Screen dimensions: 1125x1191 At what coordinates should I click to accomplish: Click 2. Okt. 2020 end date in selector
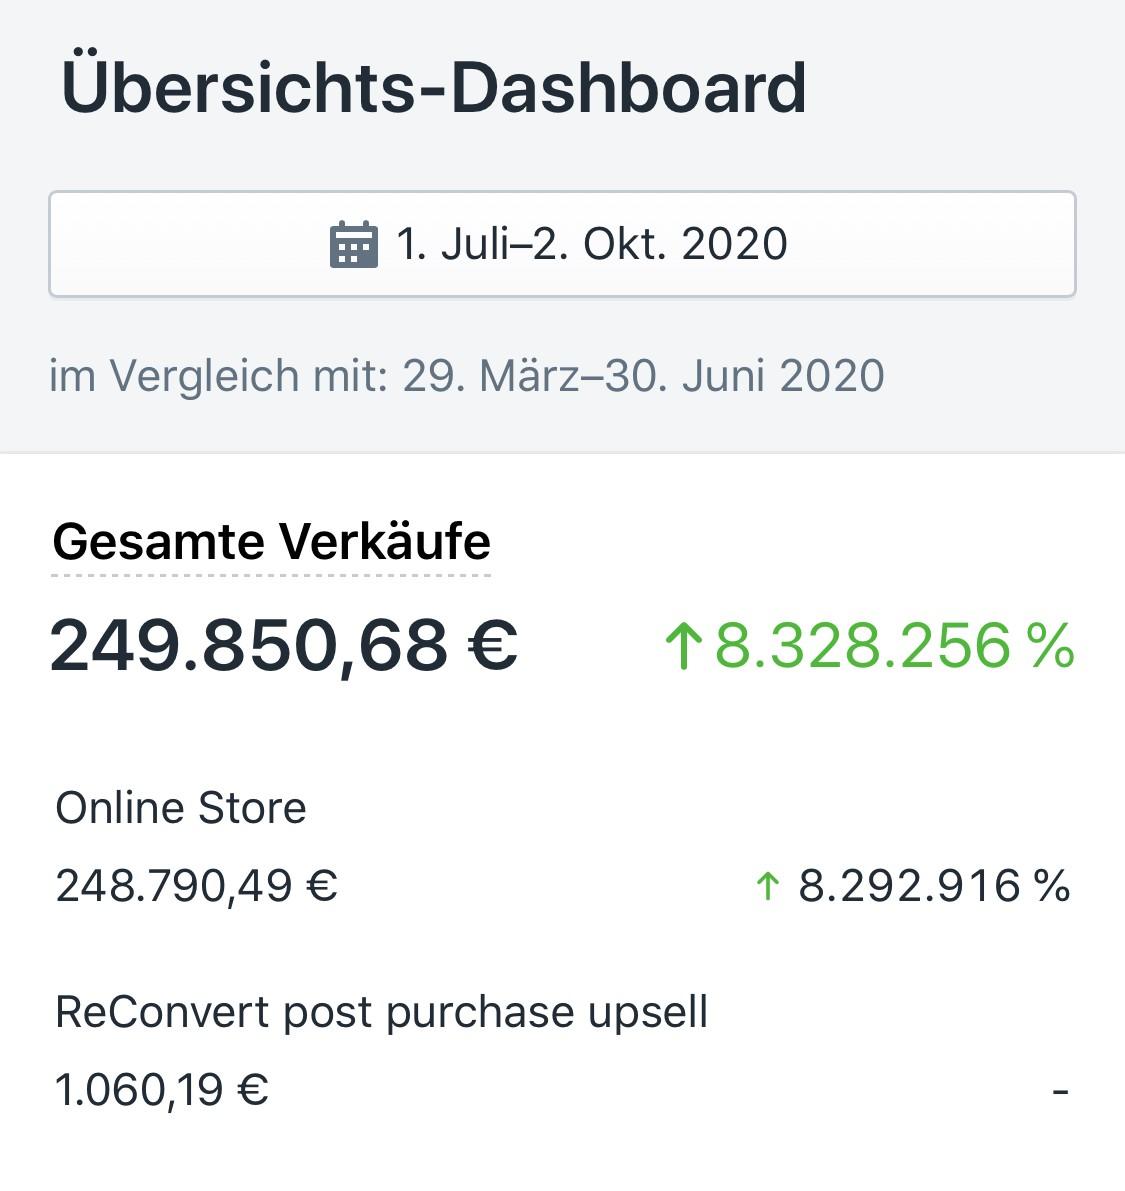(x=660, y=244)
